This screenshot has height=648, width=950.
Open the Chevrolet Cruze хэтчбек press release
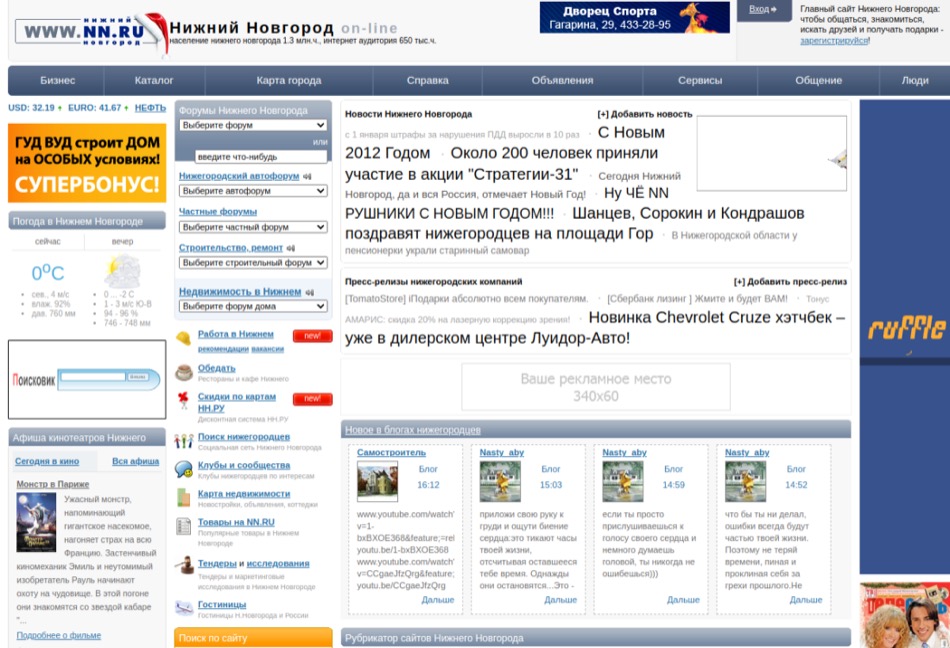pyautogui.click(x=595, y=328)
